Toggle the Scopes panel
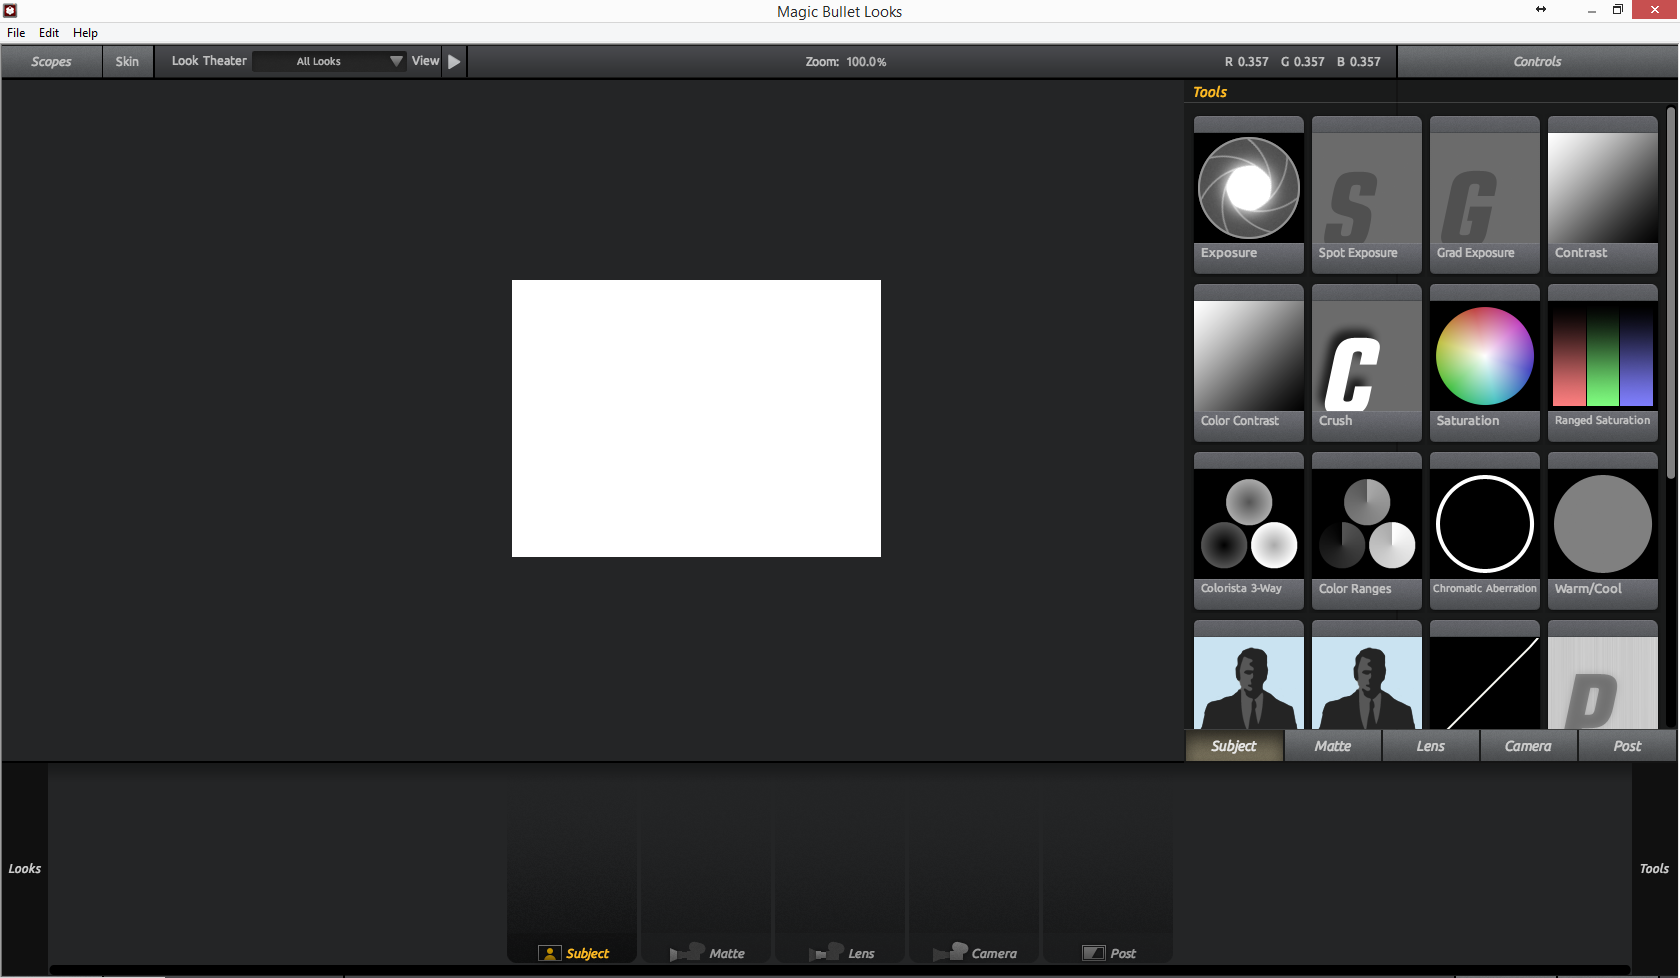 [x=51, y=62]
